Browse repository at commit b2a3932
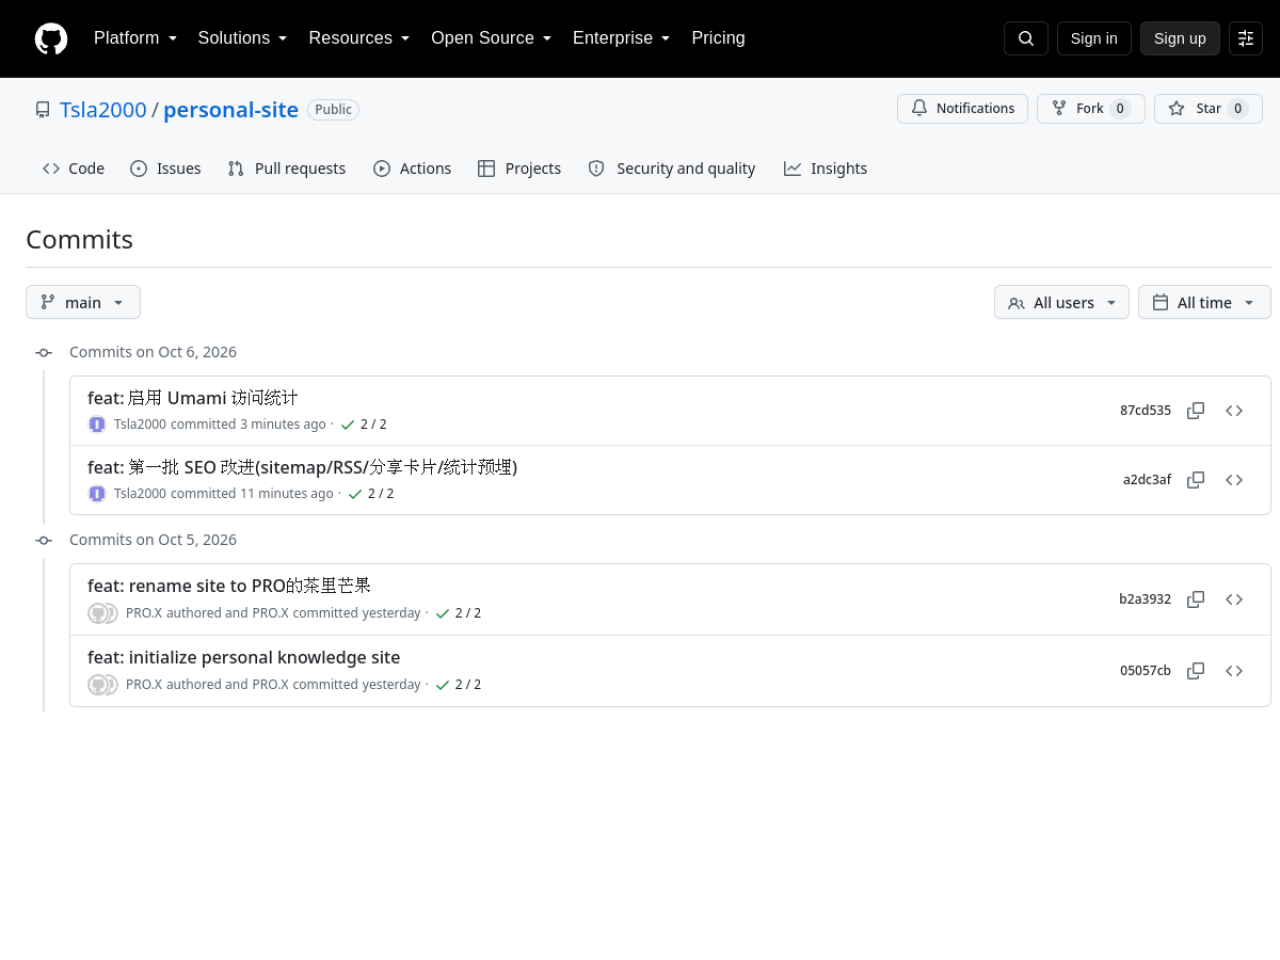 click(x=1234, y=599)
